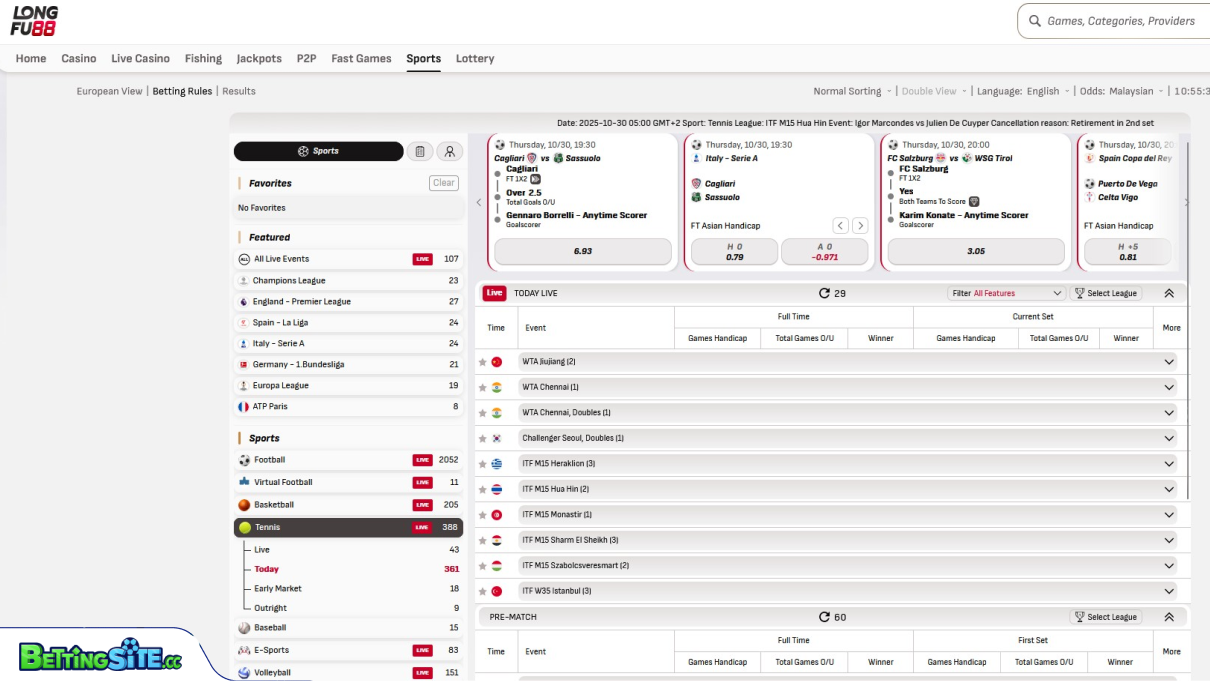Expand the WTA Chennai row chevron

pyautogui.click(x=1168, y=387)
